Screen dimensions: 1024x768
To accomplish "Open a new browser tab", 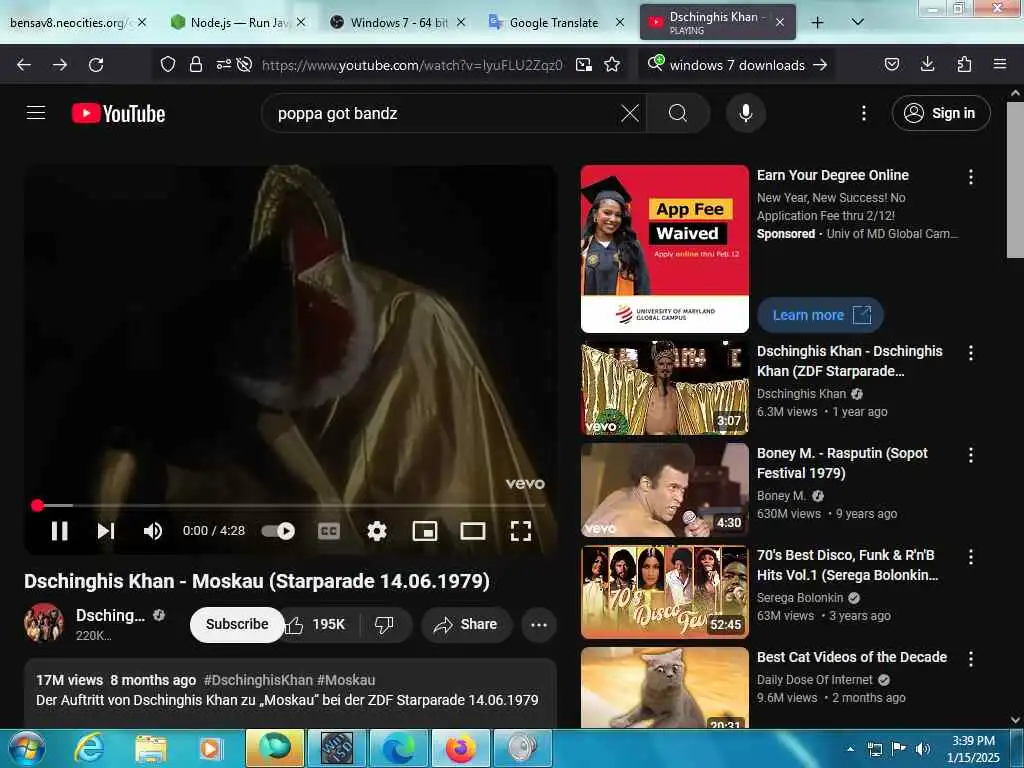I will pyautogui.click(x=817, y=23).
